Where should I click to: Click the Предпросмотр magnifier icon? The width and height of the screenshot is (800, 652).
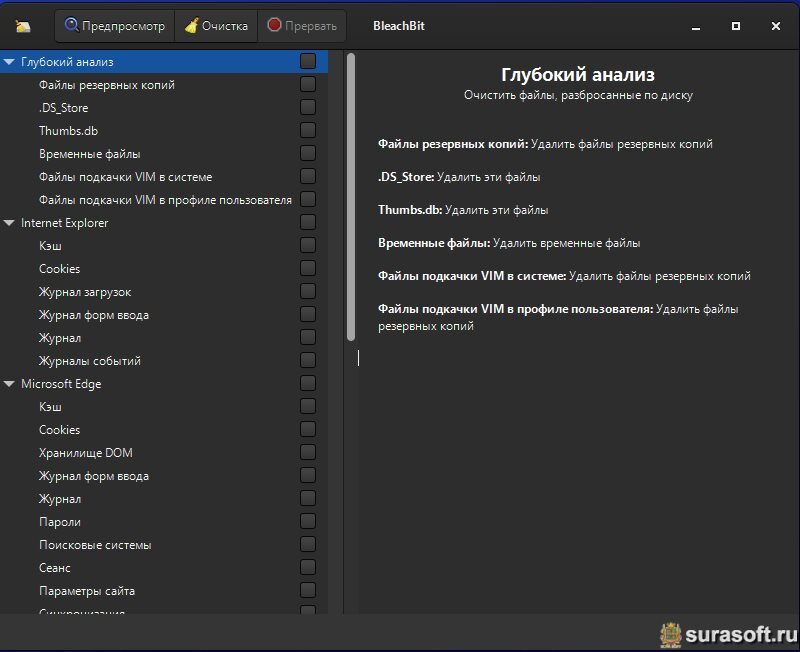[72, 26]
